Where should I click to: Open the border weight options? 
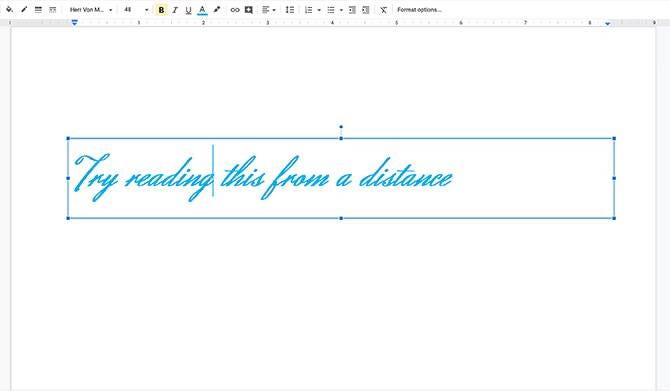click(38, 9)
